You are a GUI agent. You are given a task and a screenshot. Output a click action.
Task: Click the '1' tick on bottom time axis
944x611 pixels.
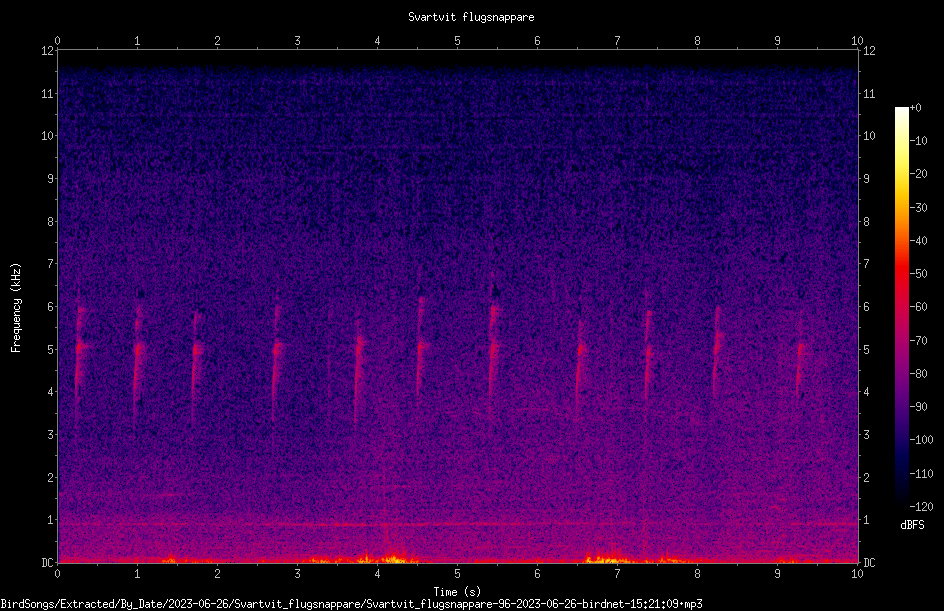coord(137,574)
